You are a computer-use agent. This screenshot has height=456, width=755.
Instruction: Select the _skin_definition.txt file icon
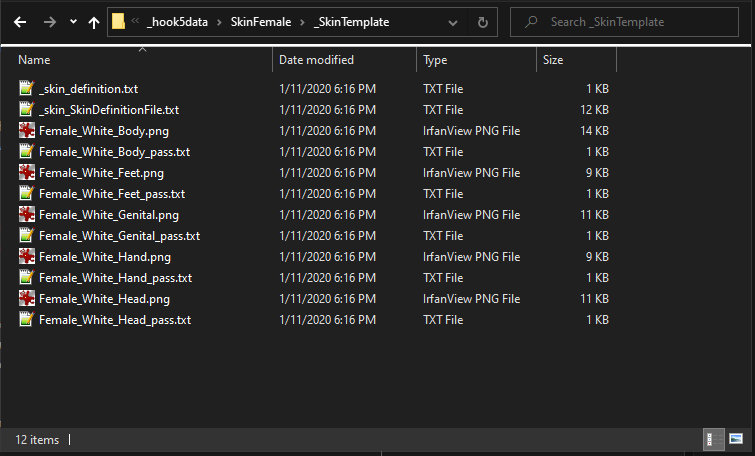coord(26,88)
